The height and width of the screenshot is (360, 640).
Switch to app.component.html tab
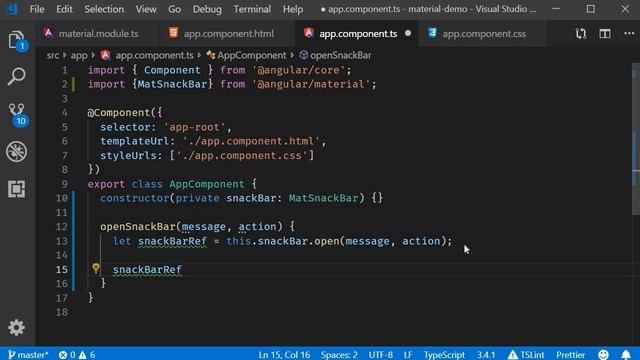coord(228,33)
